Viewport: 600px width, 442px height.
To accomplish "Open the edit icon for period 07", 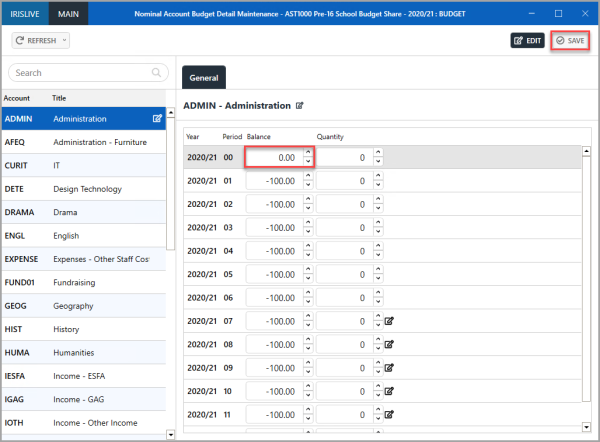I will 389,320.
